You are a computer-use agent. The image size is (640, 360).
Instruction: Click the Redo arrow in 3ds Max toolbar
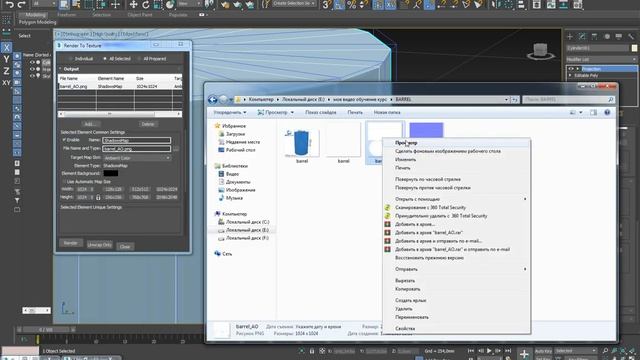click(x=22, y=4)
